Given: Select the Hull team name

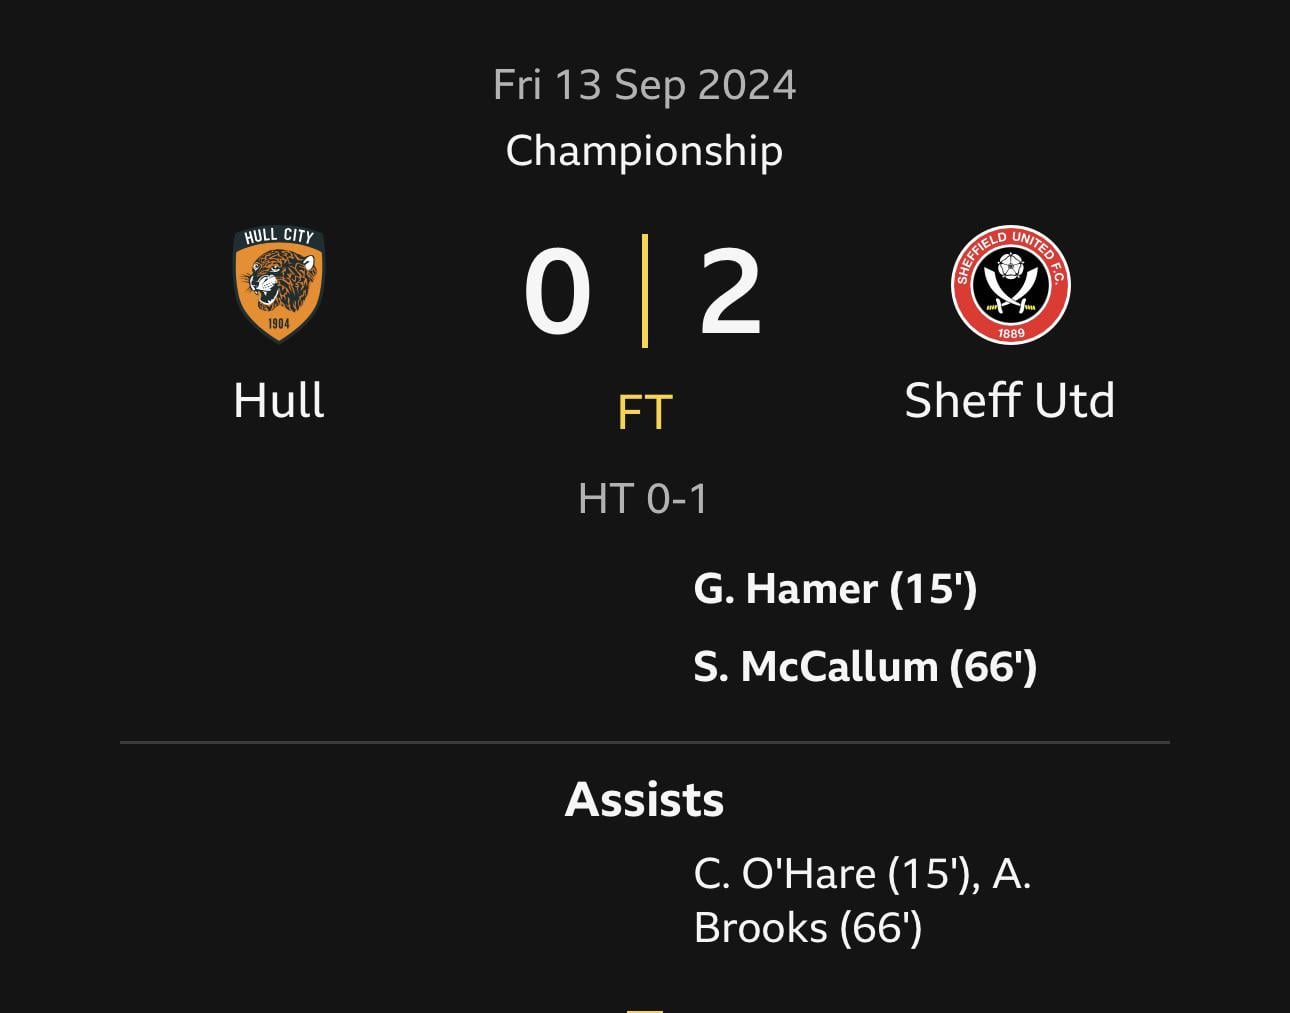Looking at the screenshot, I should 279,401.
